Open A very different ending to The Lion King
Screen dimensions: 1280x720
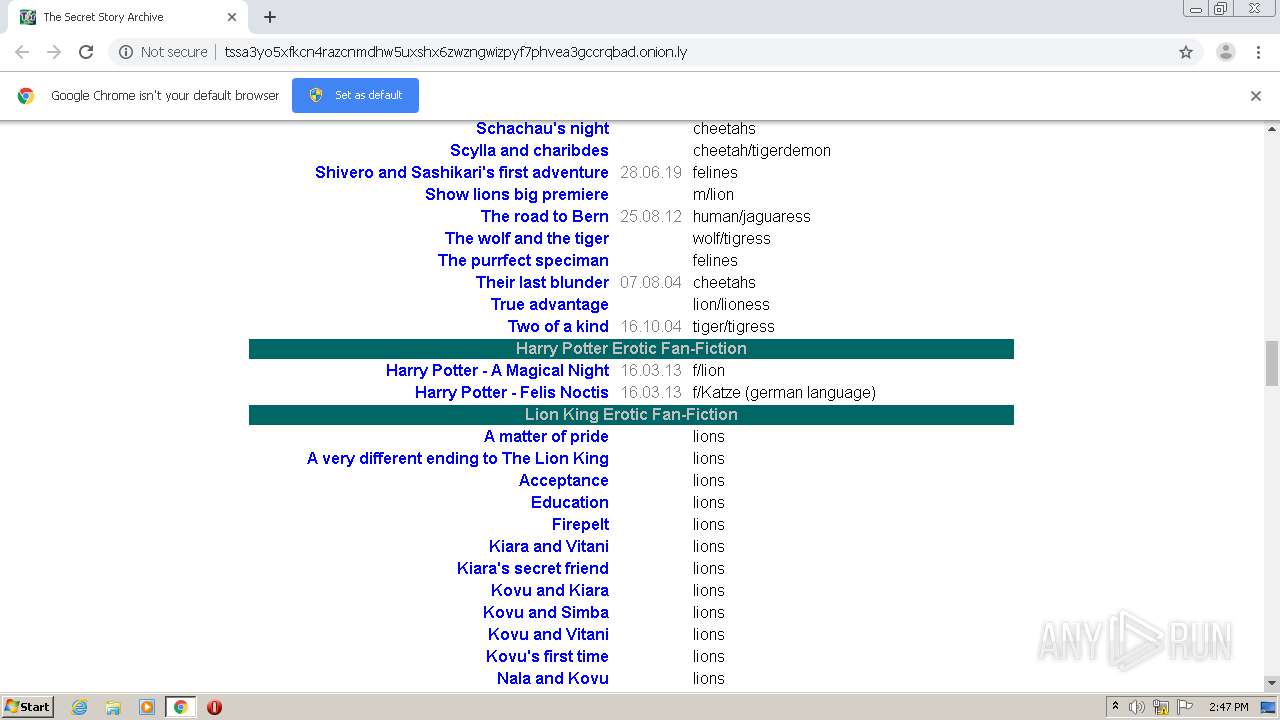click(458, 458)
